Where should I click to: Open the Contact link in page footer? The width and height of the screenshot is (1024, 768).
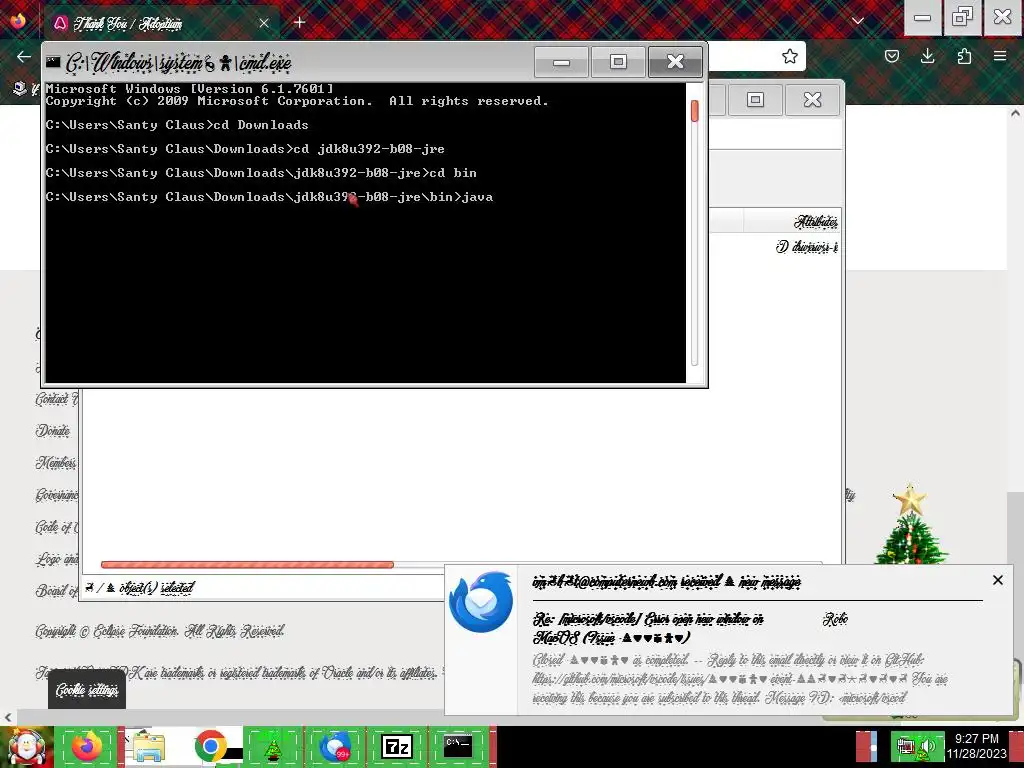(x=57, y=398)
